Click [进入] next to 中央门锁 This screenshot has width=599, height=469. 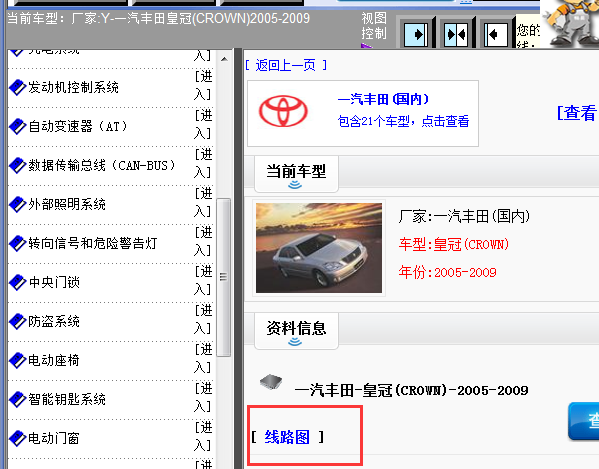[203, 280]
